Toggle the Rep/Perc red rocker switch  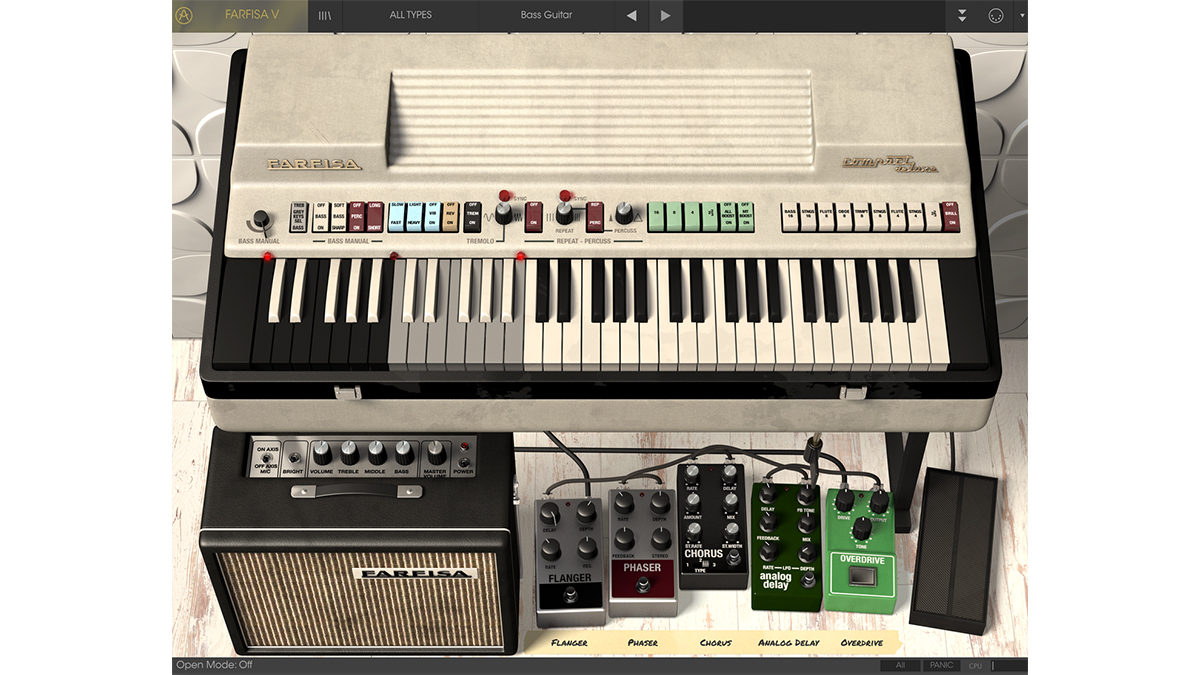tap(595, 217)
